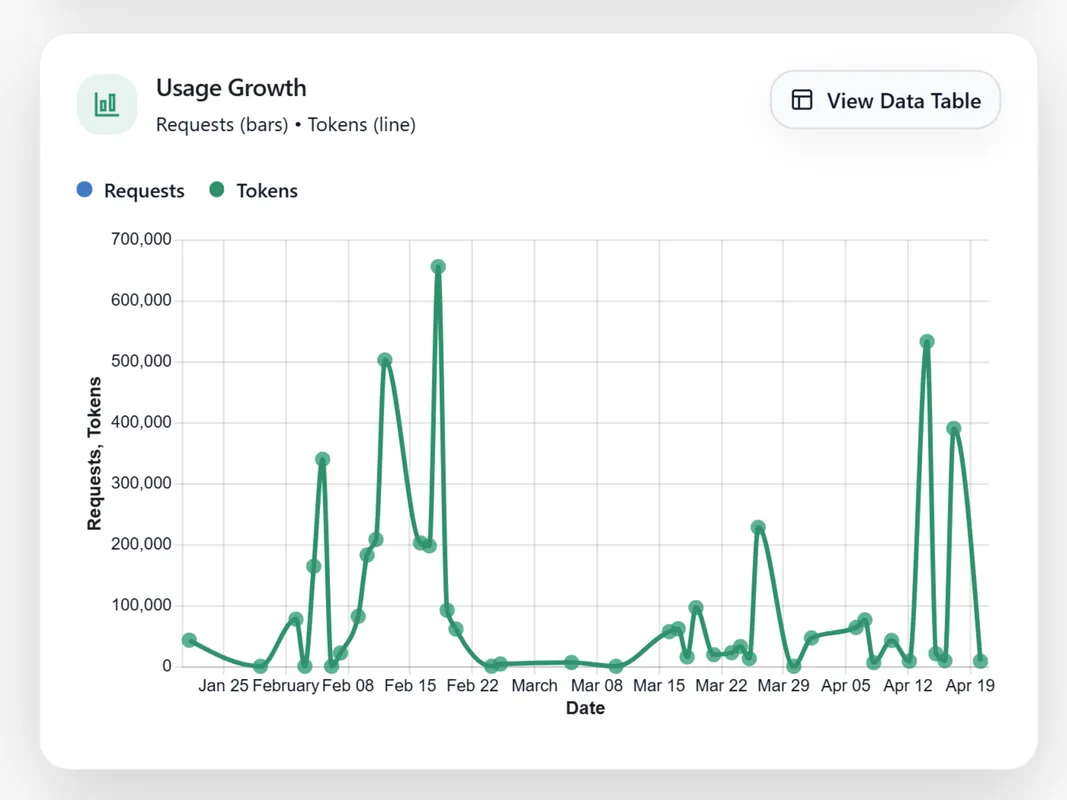Click the blue Requests legend dot
Image resolution: width=1067 pixels, height=800 pixels.
click(84, 190)
